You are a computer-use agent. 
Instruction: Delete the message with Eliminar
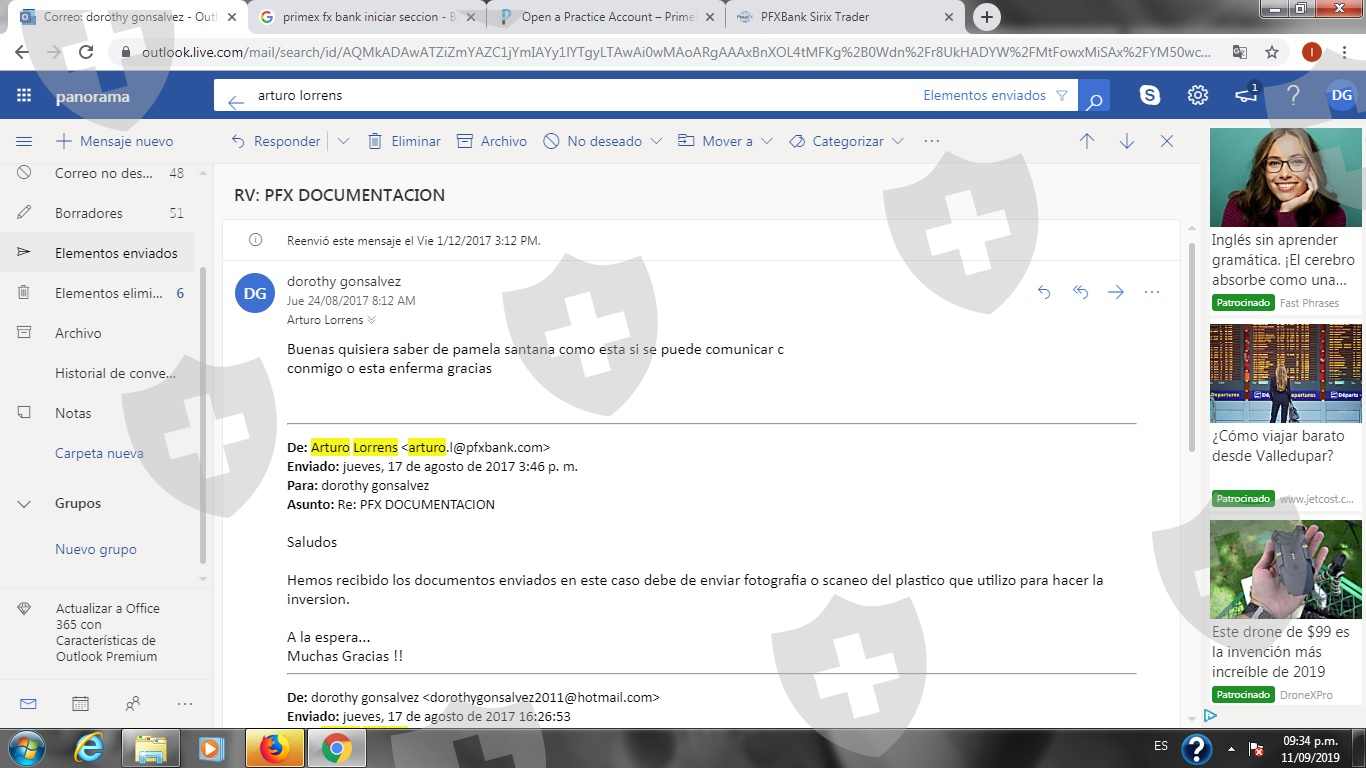tap(404, 142)
